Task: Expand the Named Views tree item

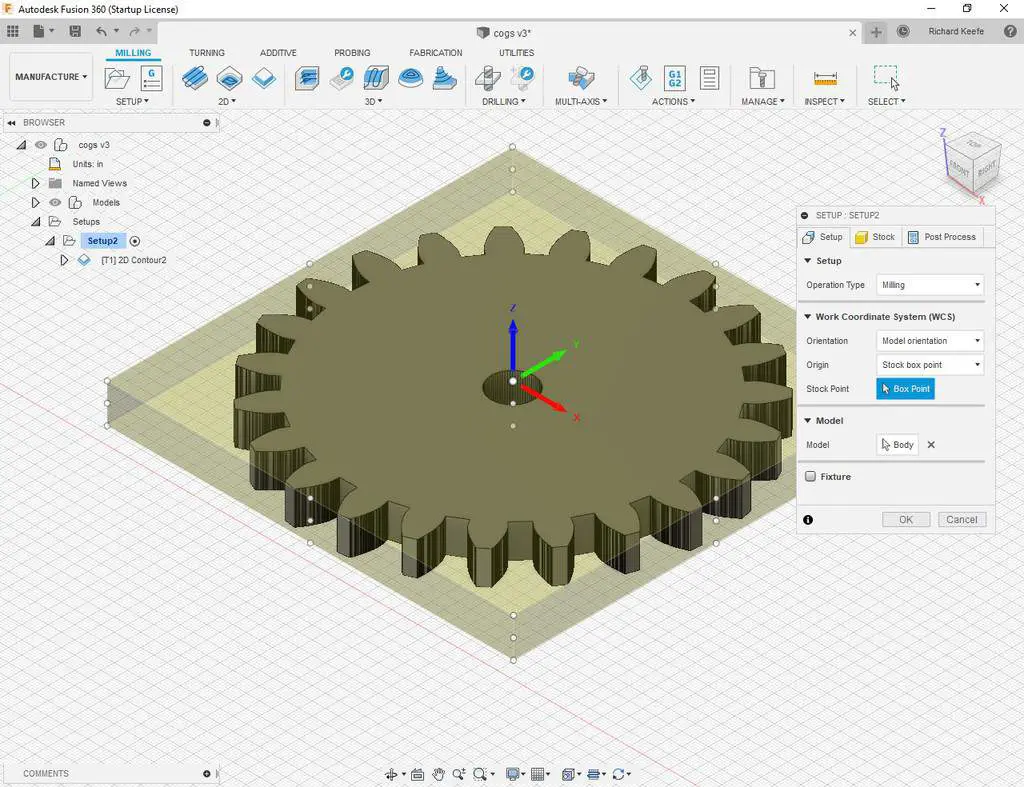Action: (35, 183)
